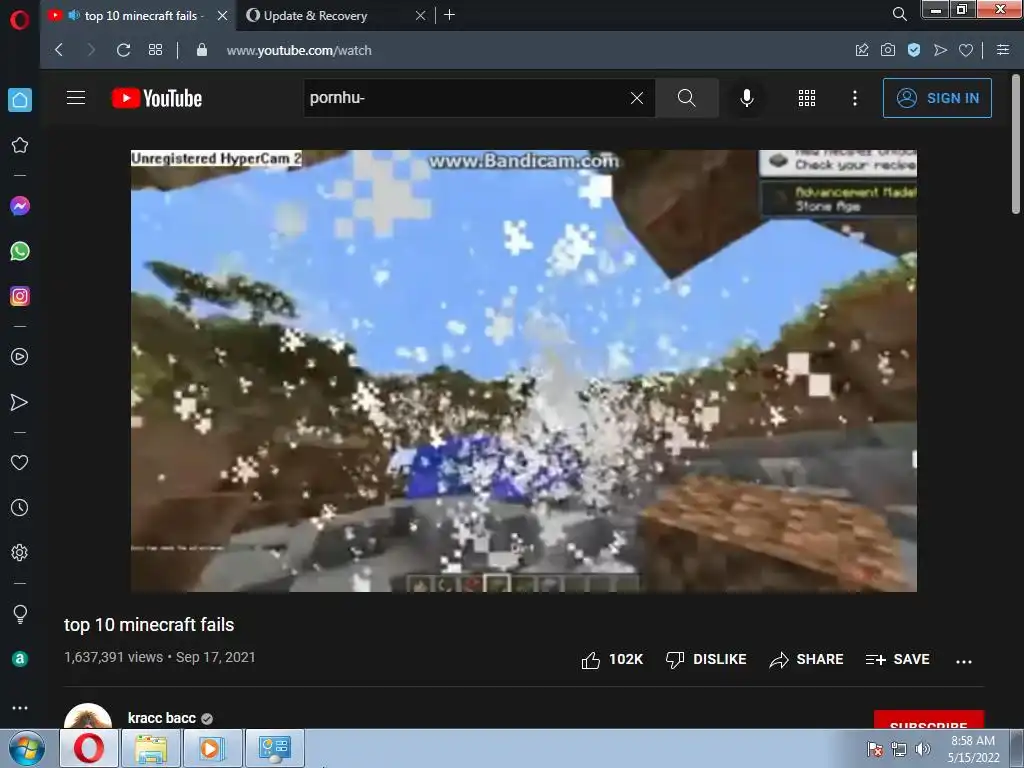Click the edit page snapshot icon in address bar
Image resolution: width=1024 pixels, height=768 pixels.
click(862, 50)
